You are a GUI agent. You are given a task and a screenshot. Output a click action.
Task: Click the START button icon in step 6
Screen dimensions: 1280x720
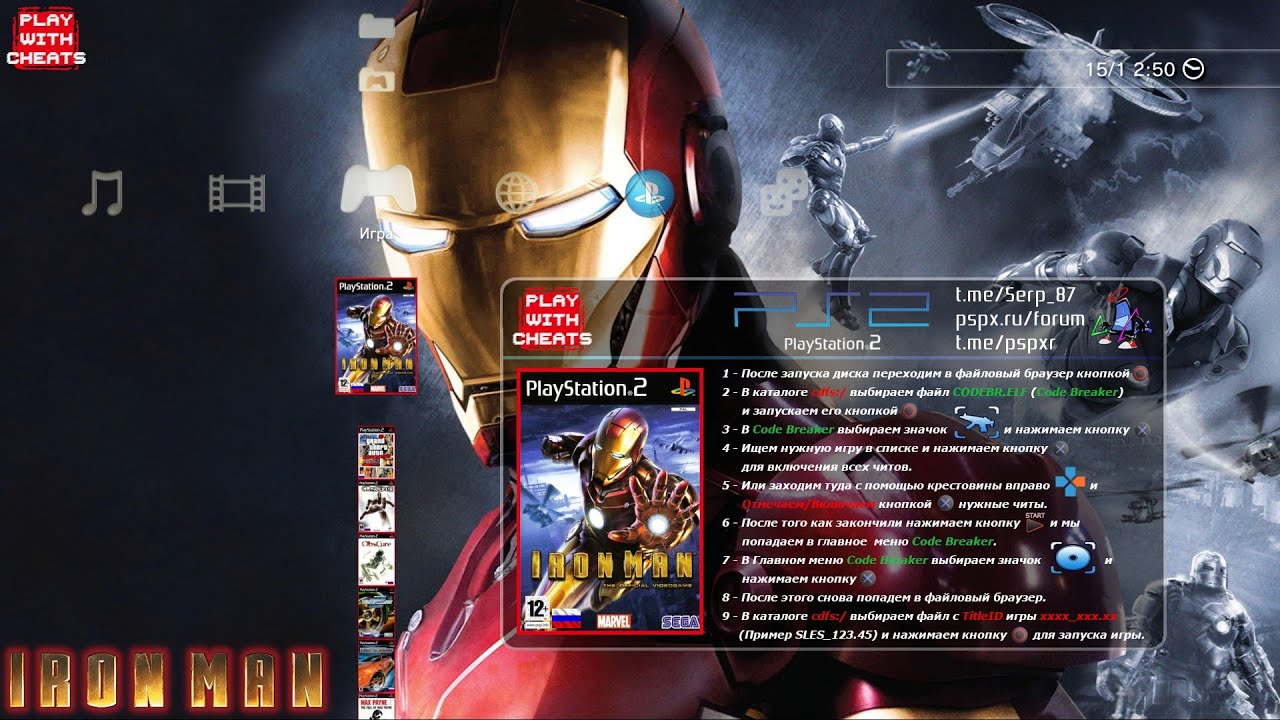1035,520
